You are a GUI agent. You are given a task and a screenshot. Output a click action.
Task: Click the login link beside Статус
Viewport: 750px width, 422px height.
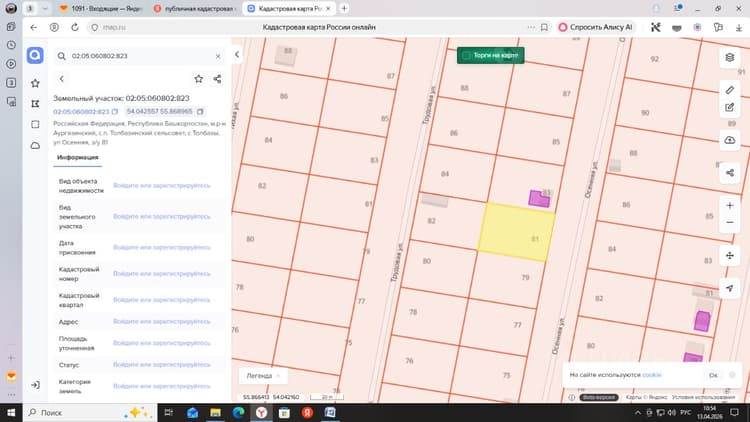click(162, 365)
